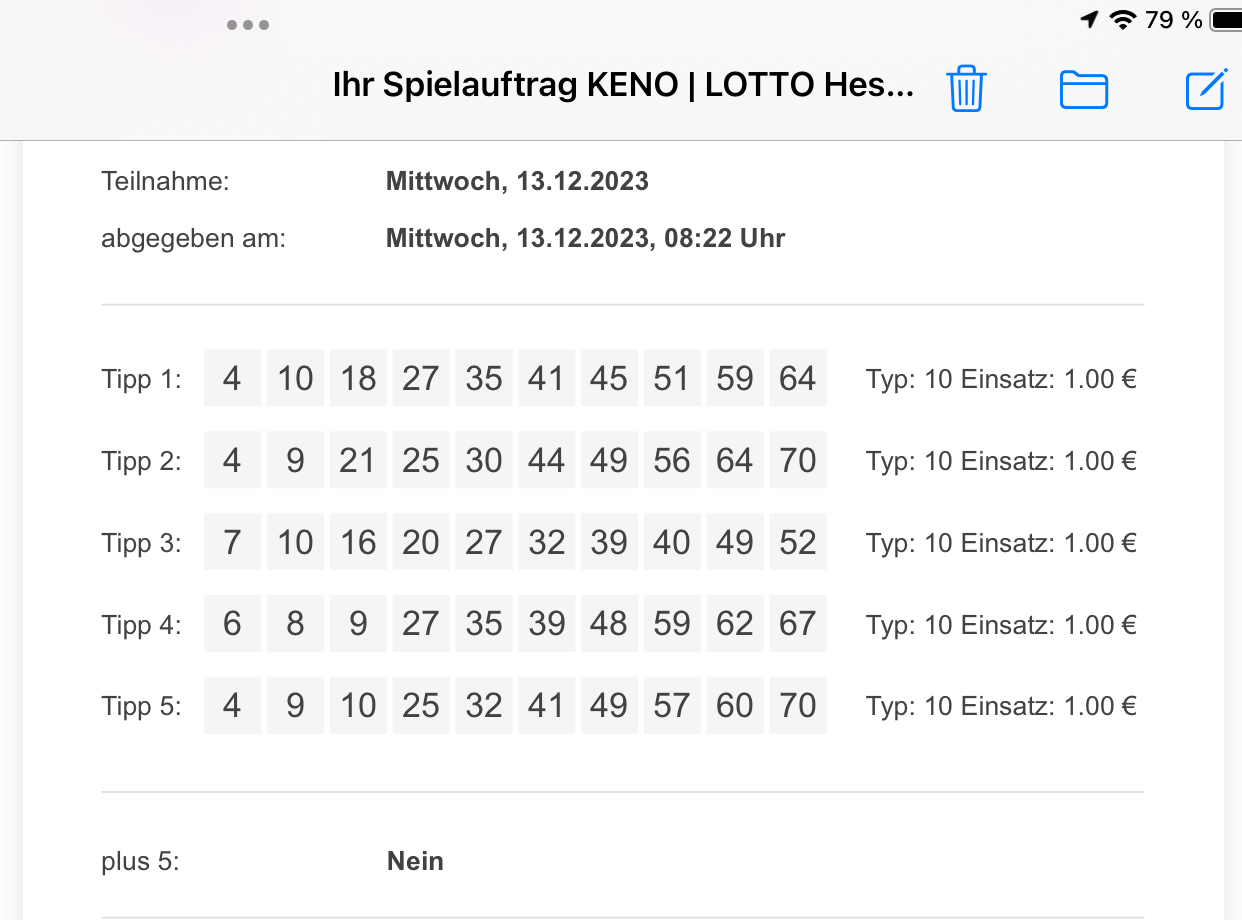Screen dimensions: 1242x920
Task: Select number 64 in Tipp 1
Action: [798, 378]
